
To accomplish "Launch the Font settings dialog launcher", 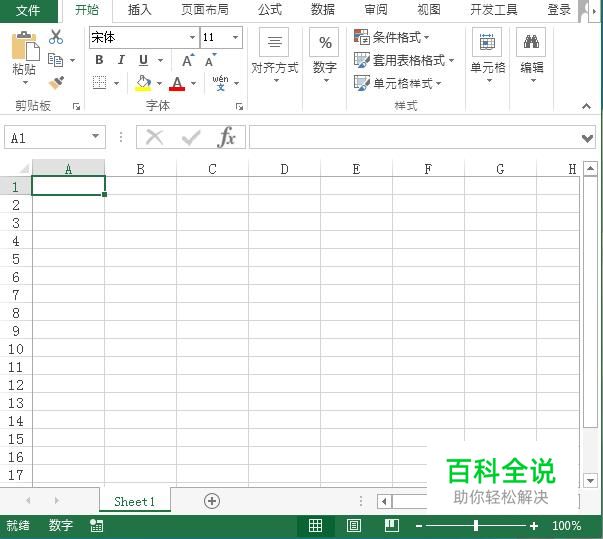I will [x=239, y=106].
